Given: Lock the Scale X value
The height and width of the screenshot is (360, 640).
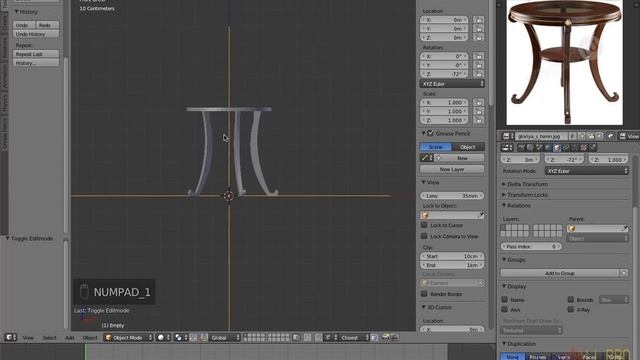Looking at the screenshot, I should tap(478, 102).
